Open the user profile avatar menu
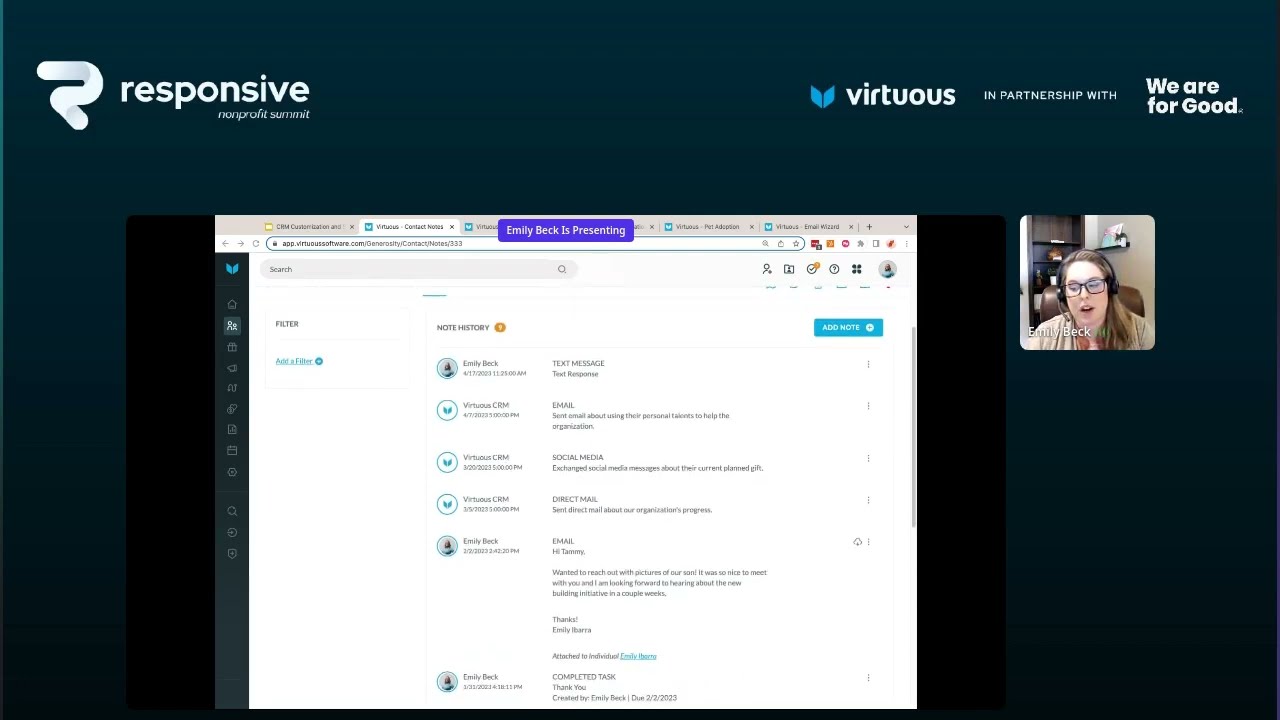 tap(887, 269)
